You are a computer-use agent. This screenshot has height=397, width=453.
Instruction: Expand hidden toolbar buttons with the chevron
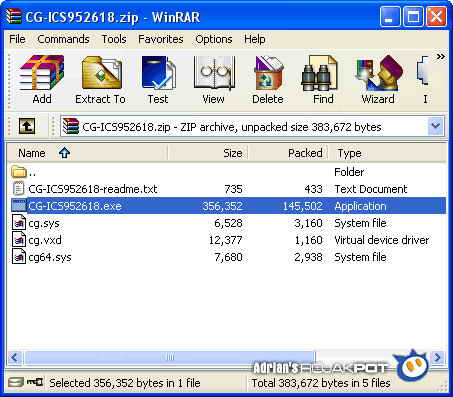pos(441,56)
